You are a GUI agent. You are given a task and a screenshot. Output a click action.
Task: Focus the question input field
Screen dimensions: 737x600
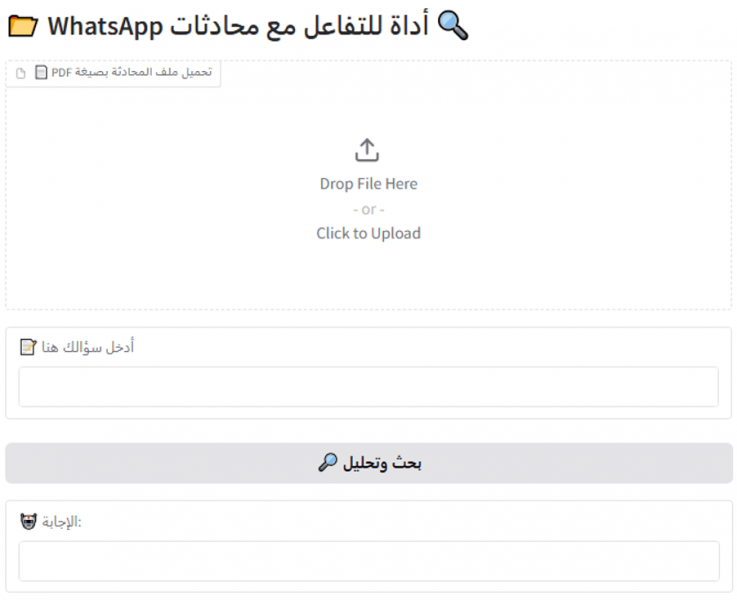pos(368,387)
